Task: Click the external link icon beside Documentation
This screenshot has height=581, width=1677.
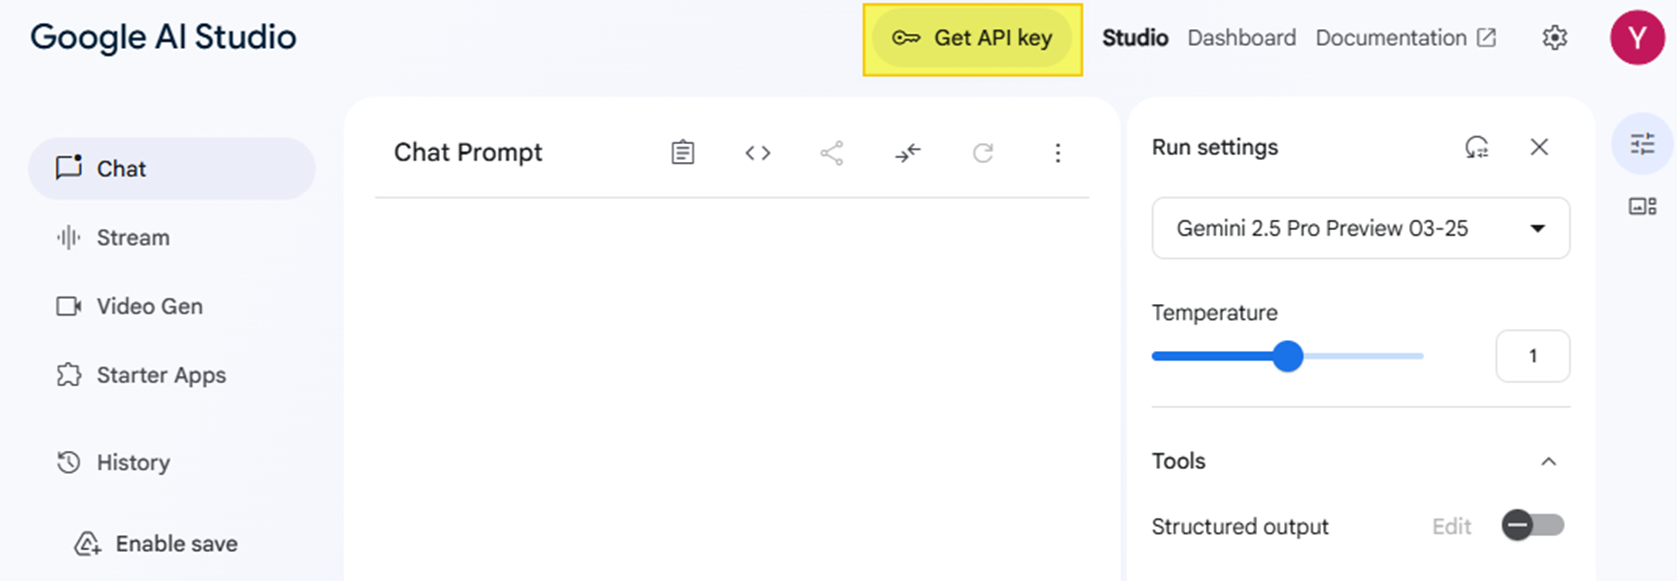Action: [x=1487, y=38]
